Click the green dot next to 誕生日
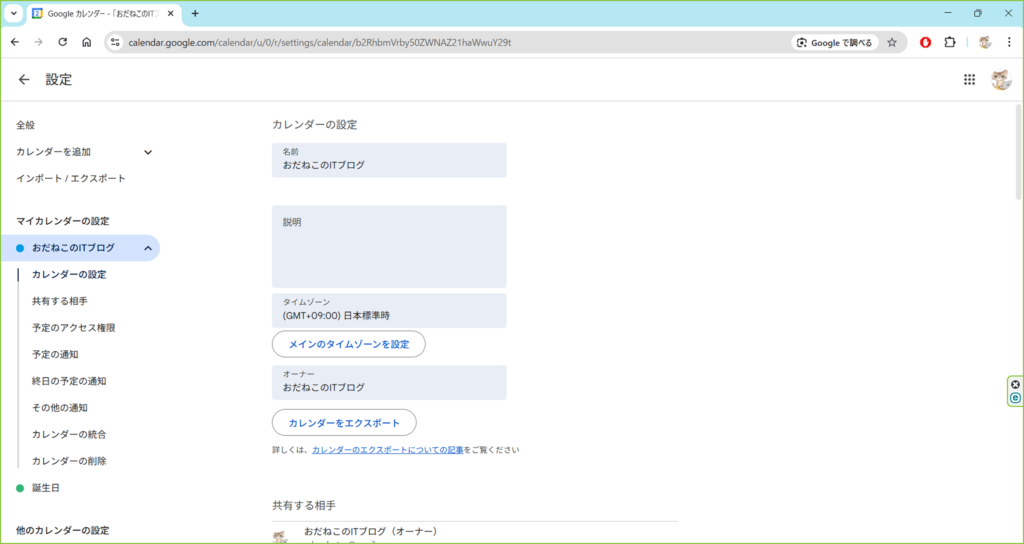 [x=20, y=488]
